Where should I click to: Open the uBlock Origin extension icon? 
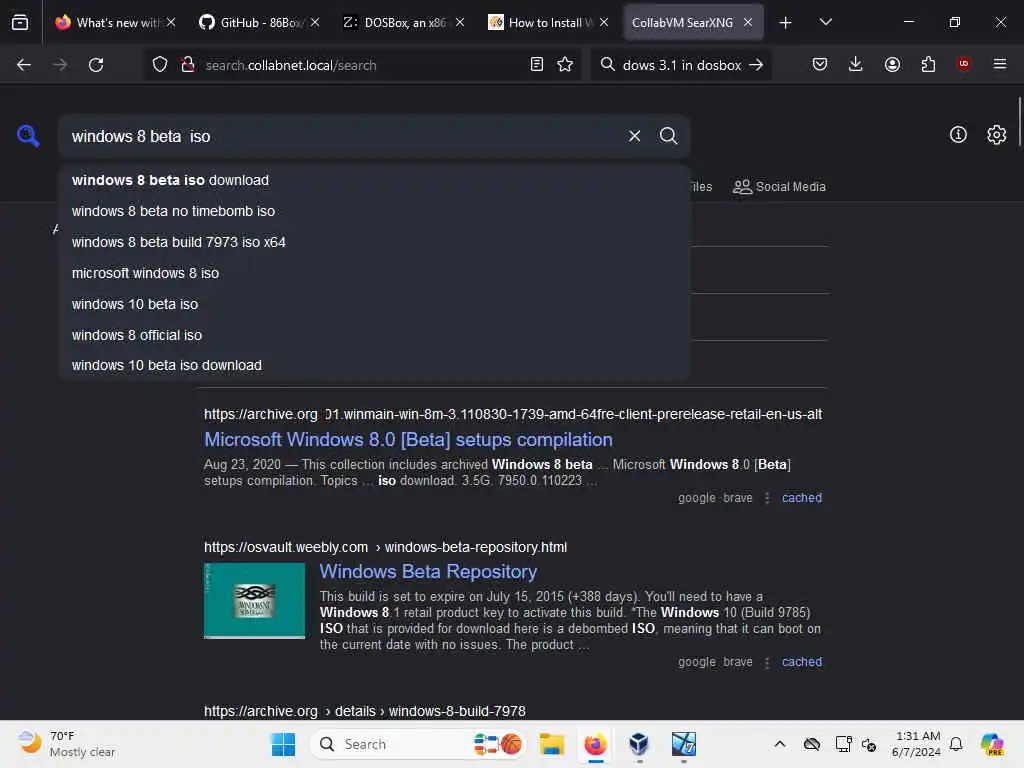(x=963, y=64)
